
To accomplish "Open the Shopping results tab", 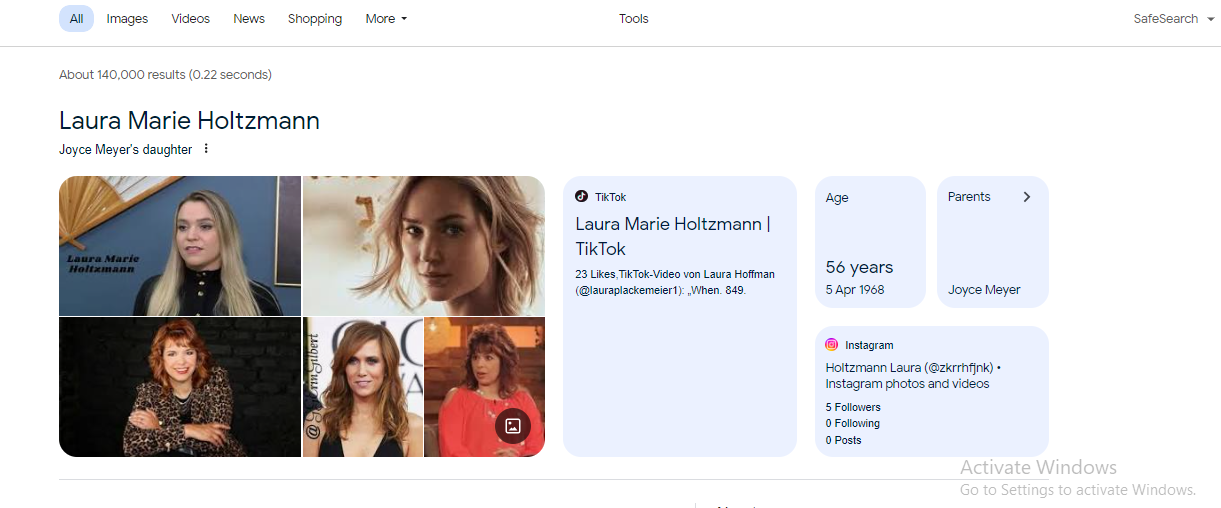I will tap(314, 19).
